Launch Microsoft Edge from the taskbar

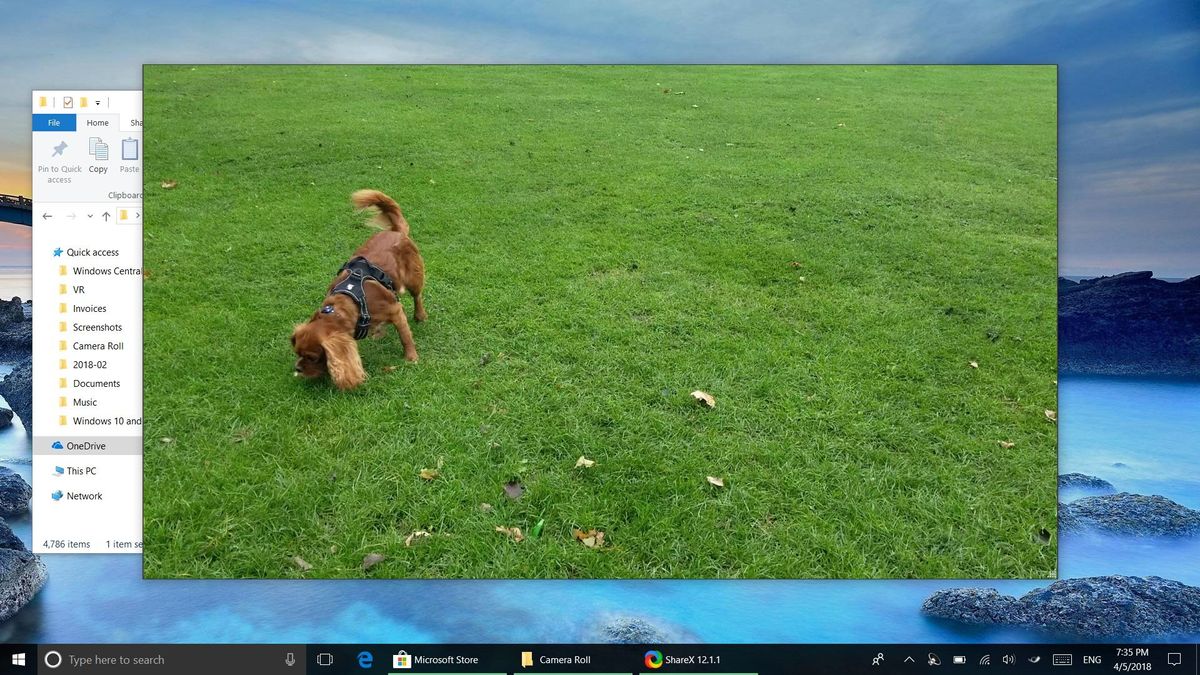click(364, 659)
